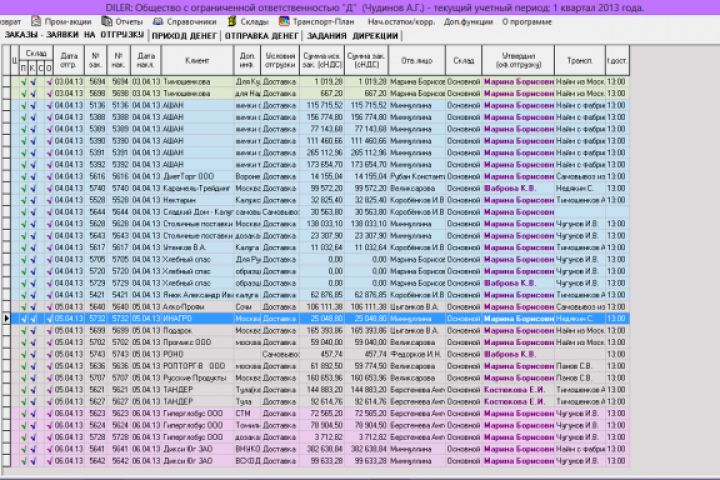This screenshot has width=720, height=480.
Task: Select amount 382 638,84 in Сумма зак. column
Action: (x=366, y=449)
